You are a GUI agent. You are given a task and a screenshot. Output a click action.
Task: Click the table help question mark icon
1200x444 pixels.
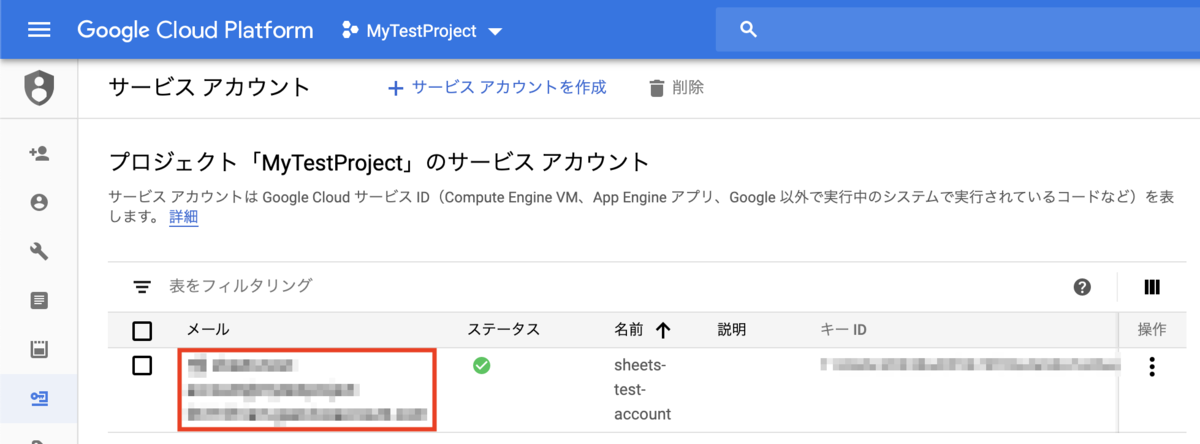coord(1082,287)
